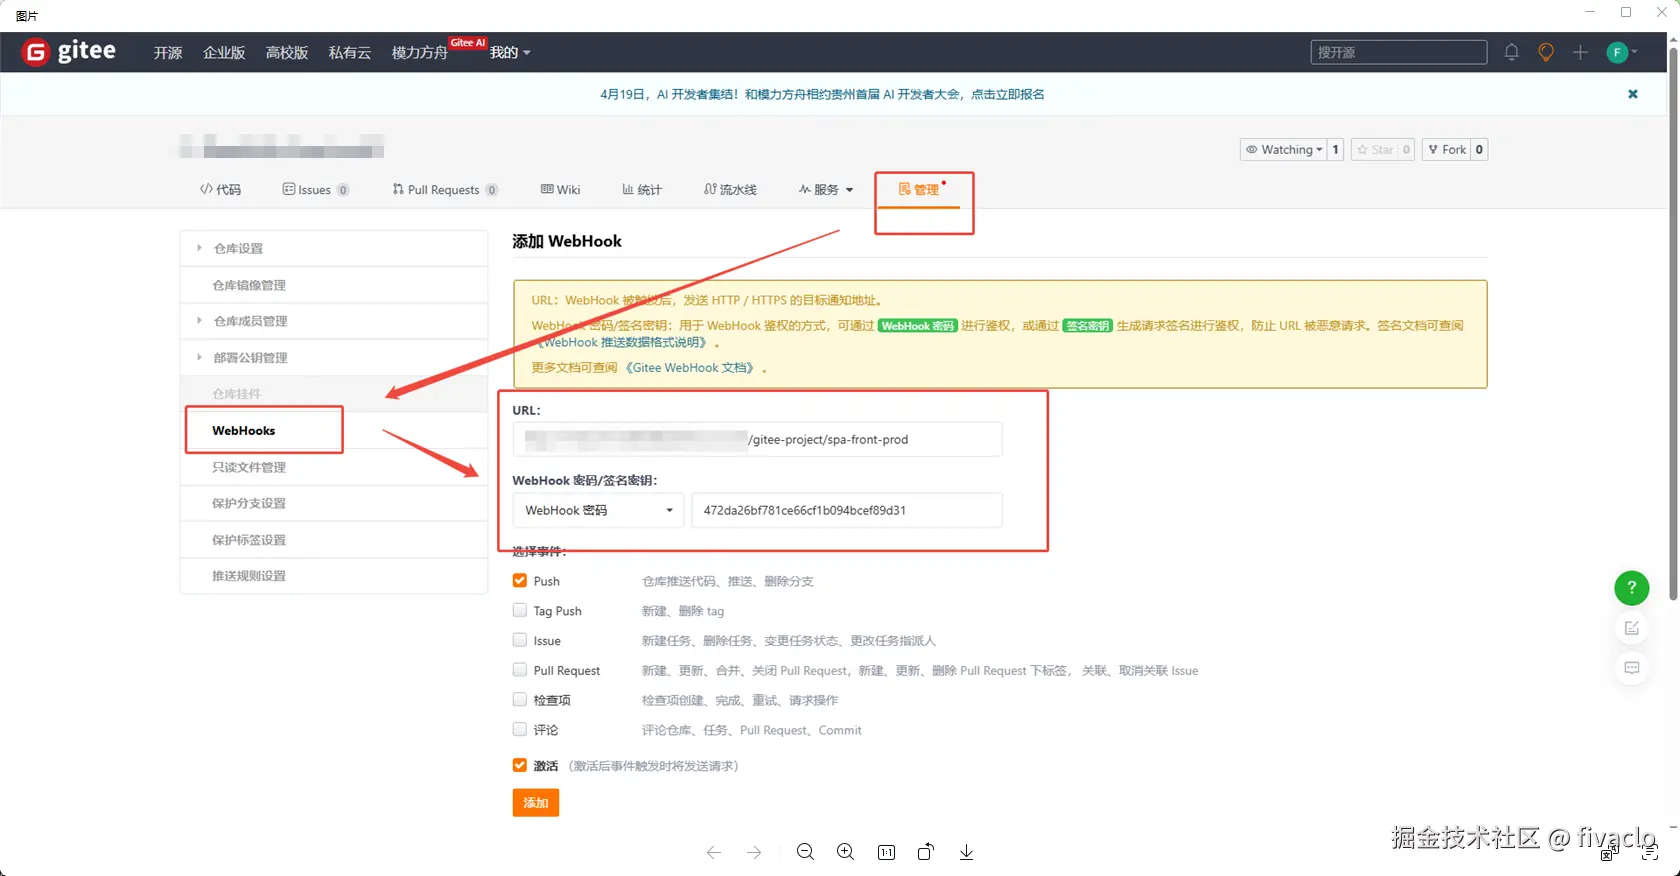Zoom in the image viewer
This screenshot has width=1680, height=876.
[846, 852]
